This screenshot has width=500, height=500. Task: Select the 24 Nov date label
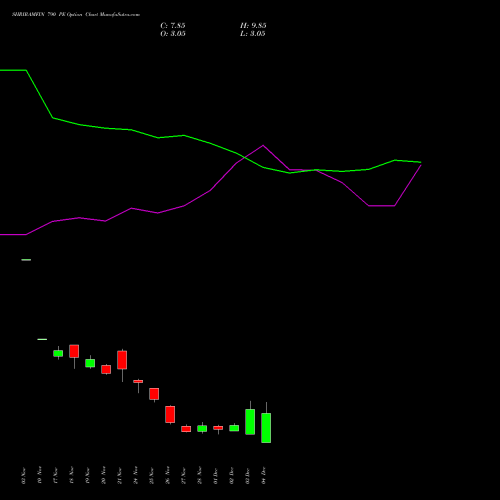[x=135, y=475]
